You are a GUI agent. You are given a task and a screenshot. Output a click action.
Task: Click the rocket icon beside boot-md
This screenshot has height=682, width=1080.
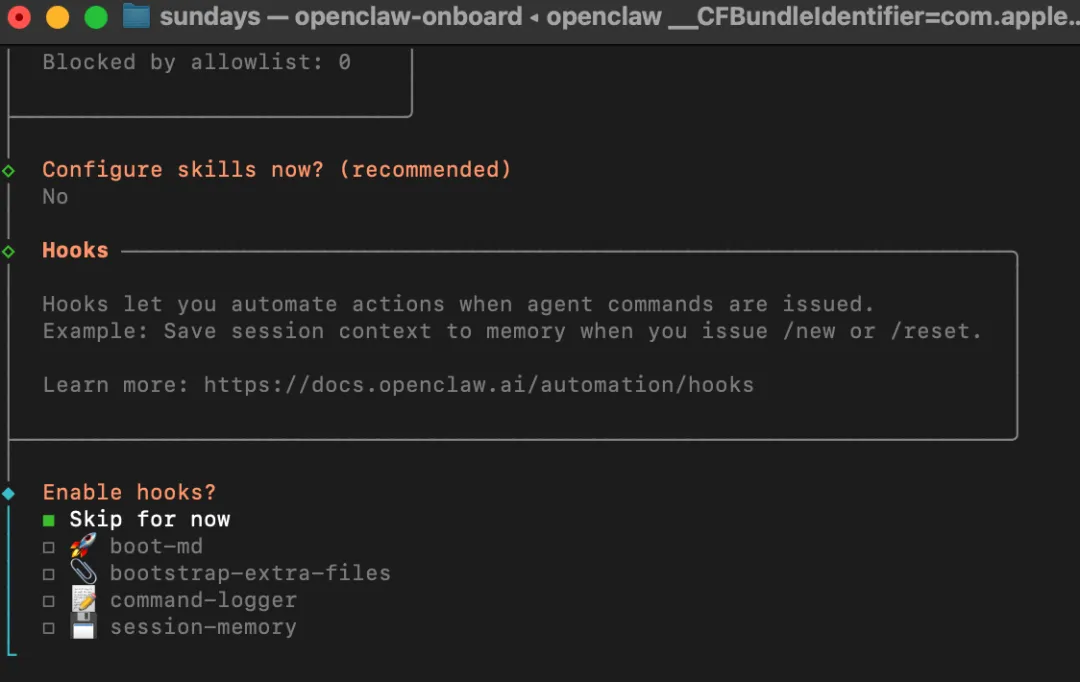83,546
